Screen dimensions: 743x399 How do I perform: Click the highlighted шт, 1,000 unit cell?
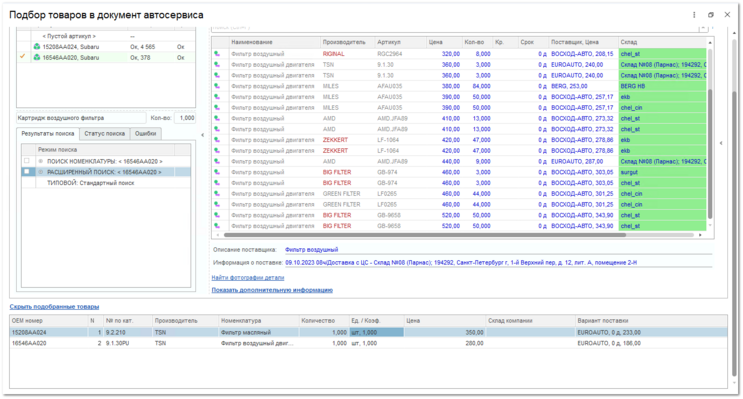click(x=377, y=333)
